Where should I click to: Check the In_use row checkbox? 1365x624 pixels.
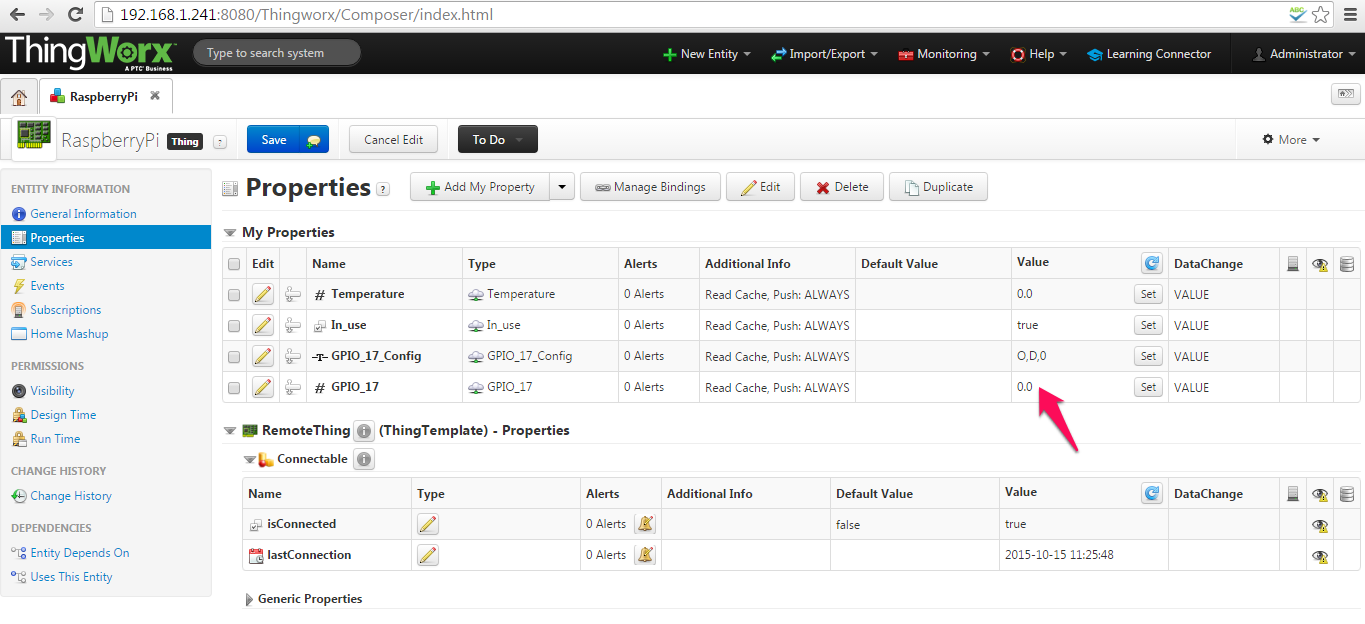click(234, 326)
